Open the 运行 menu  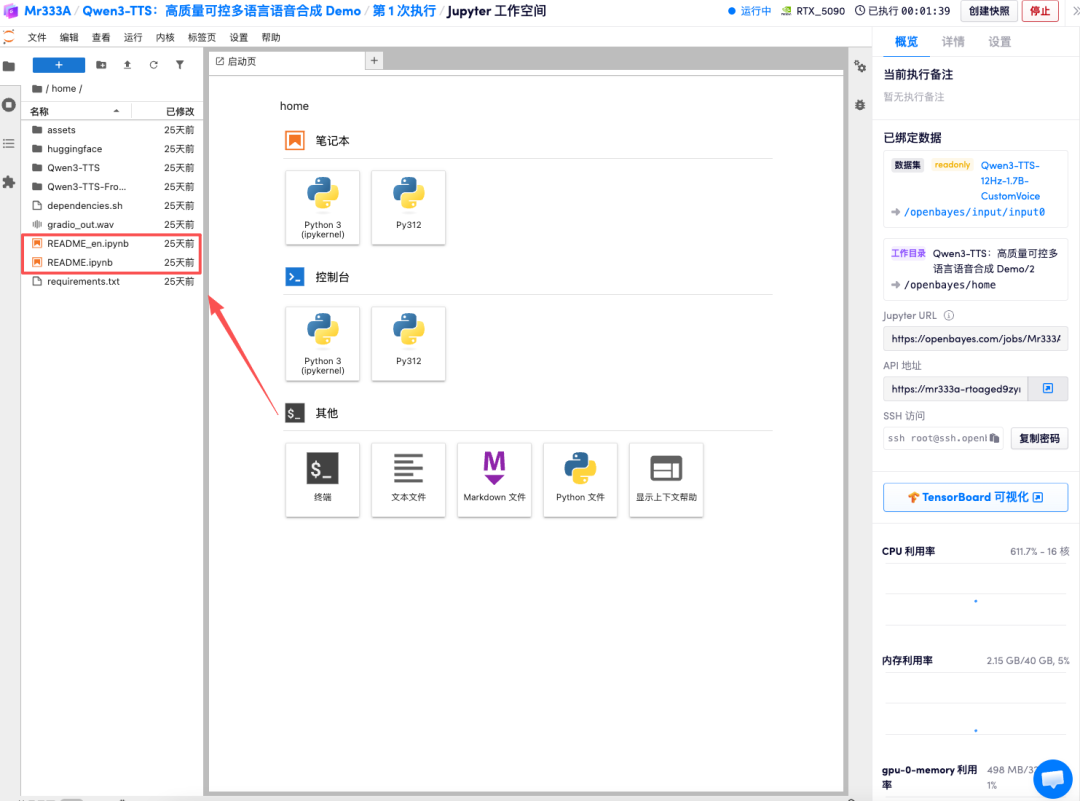[133, 37]
